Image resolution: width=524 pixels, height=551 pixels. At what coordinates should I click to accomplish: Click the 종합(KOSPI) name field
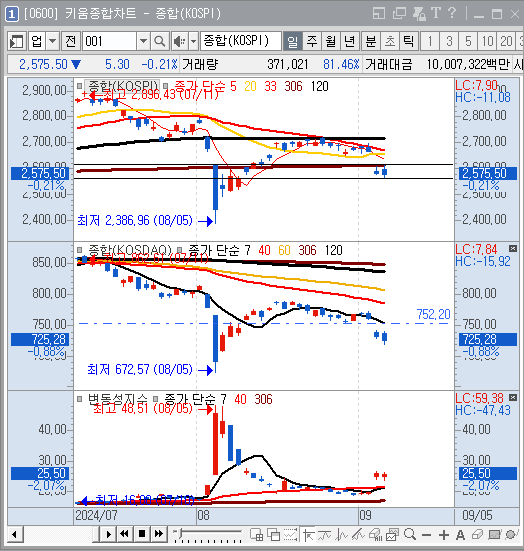tap(240, 41)
